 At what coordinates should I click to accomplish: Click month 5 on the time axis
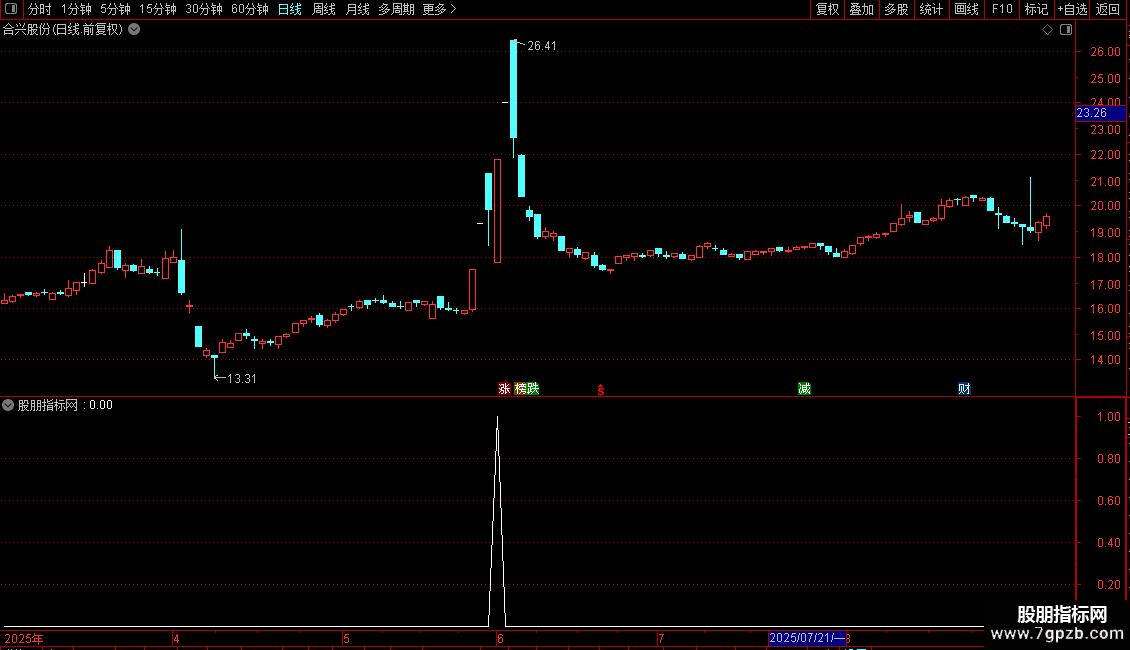pos(347,638)
